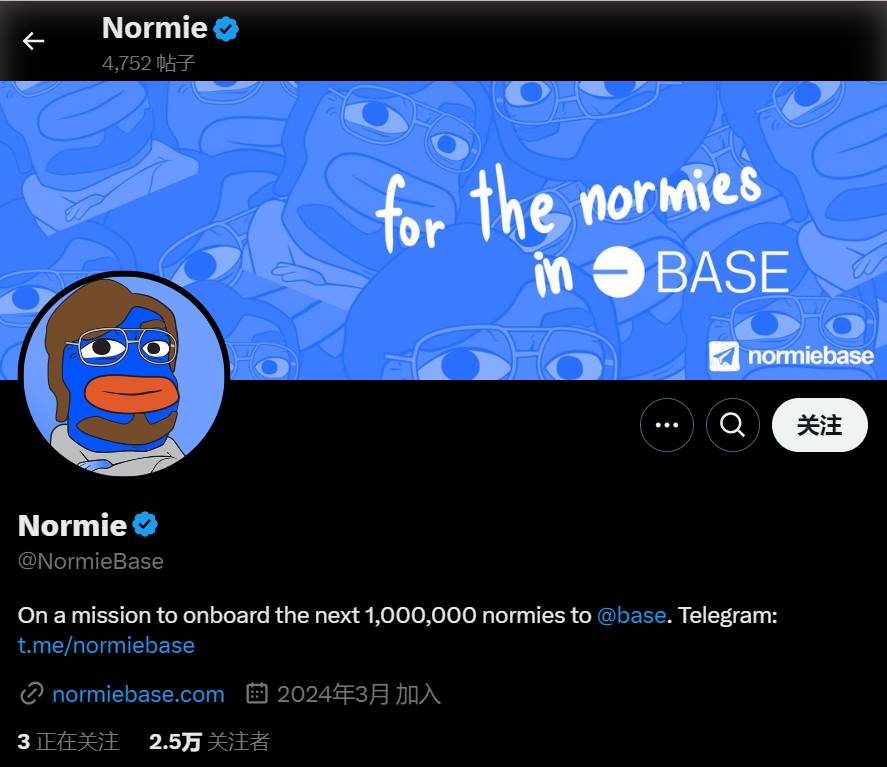Open the t.me/normiebase Telegram link

[x=106, y=645]
